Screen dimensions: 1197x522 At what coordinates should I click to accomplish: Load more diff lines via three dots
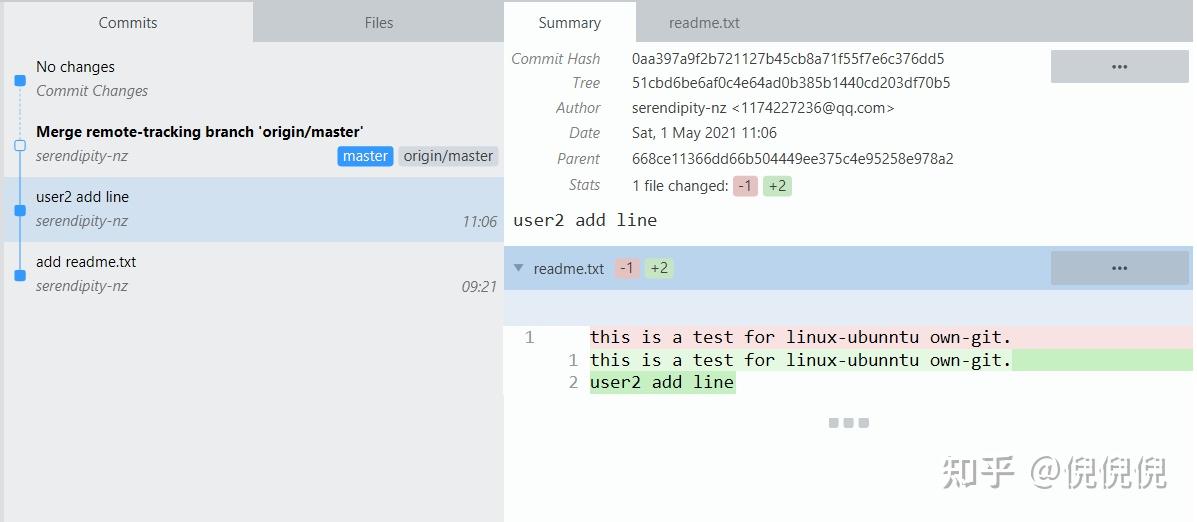coord(848,423)
